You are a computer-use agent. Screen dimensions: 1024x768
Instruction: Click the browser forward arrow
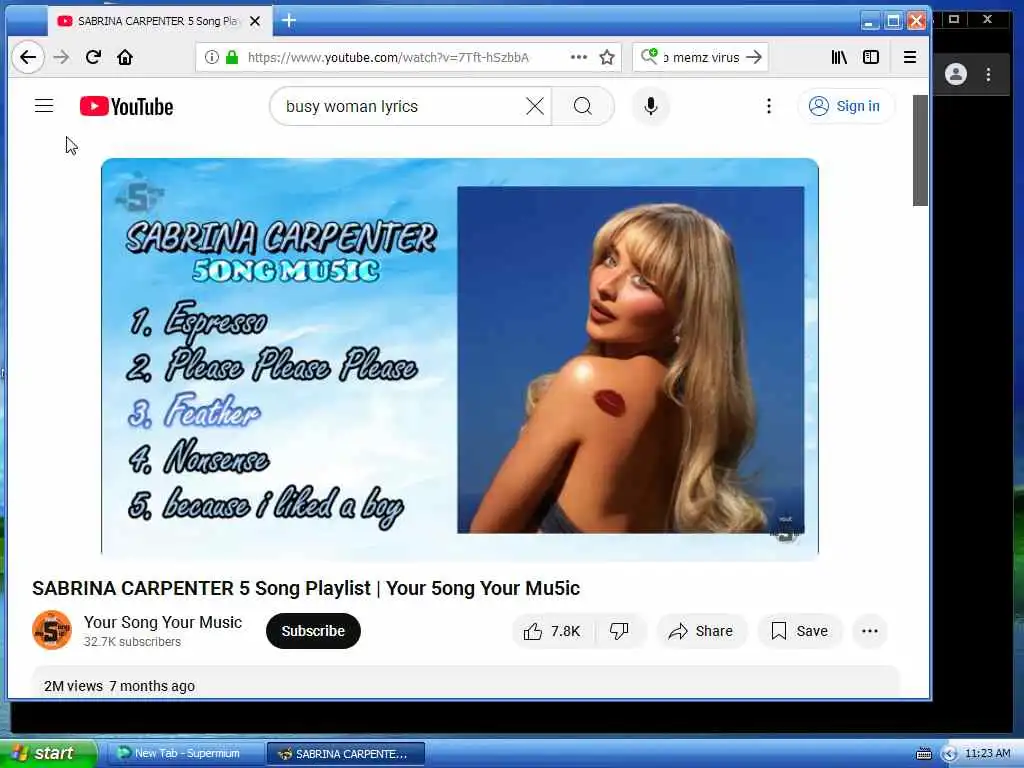tap(61, 57)
